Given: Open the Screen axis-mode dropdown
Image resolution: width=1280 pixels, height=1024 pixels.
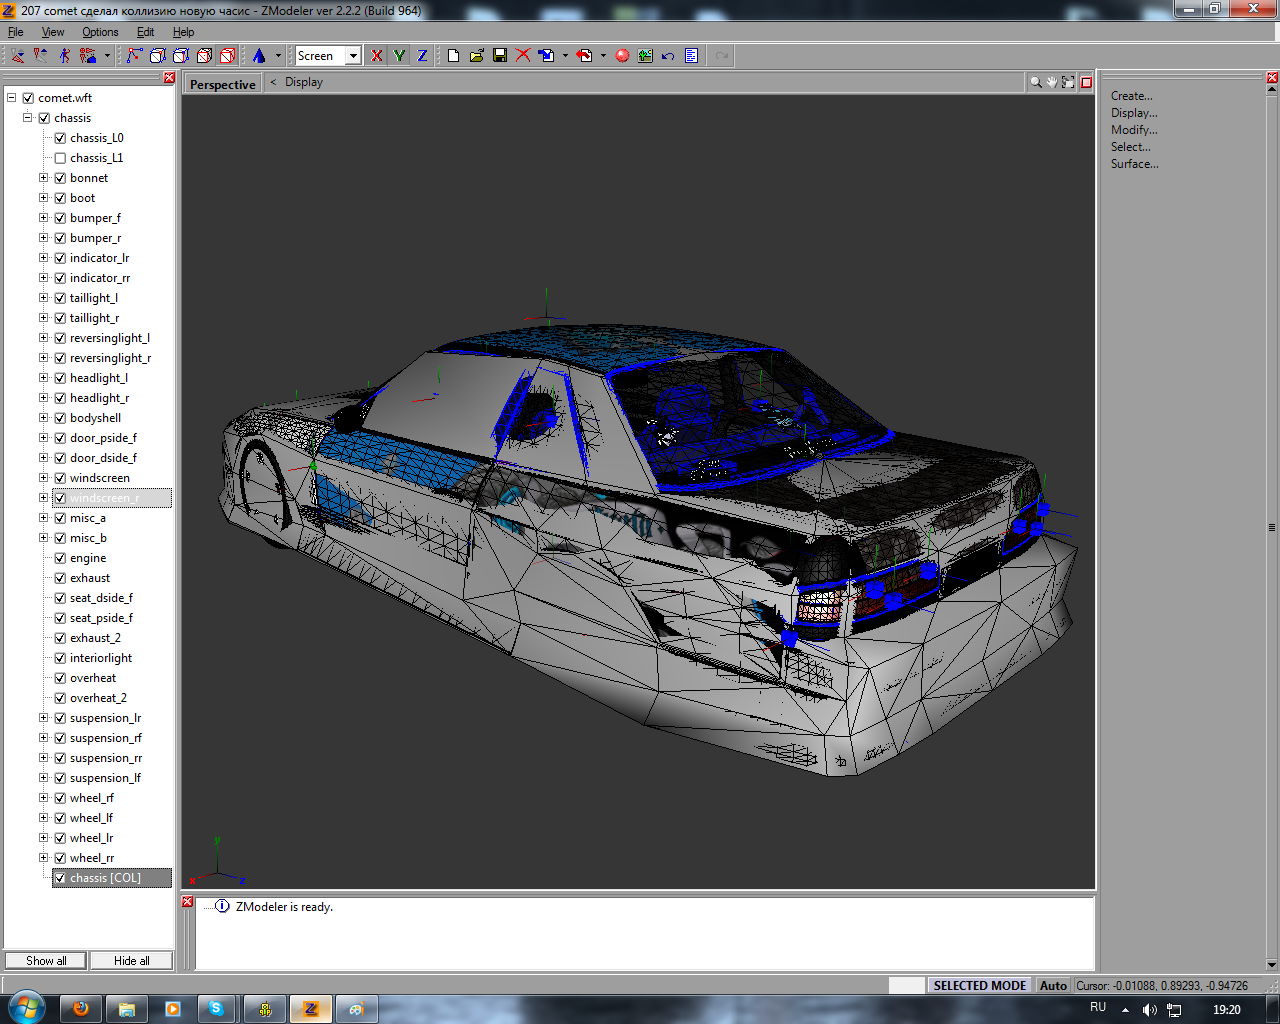Looking at the screenshot, I should [x=353, y=56].
